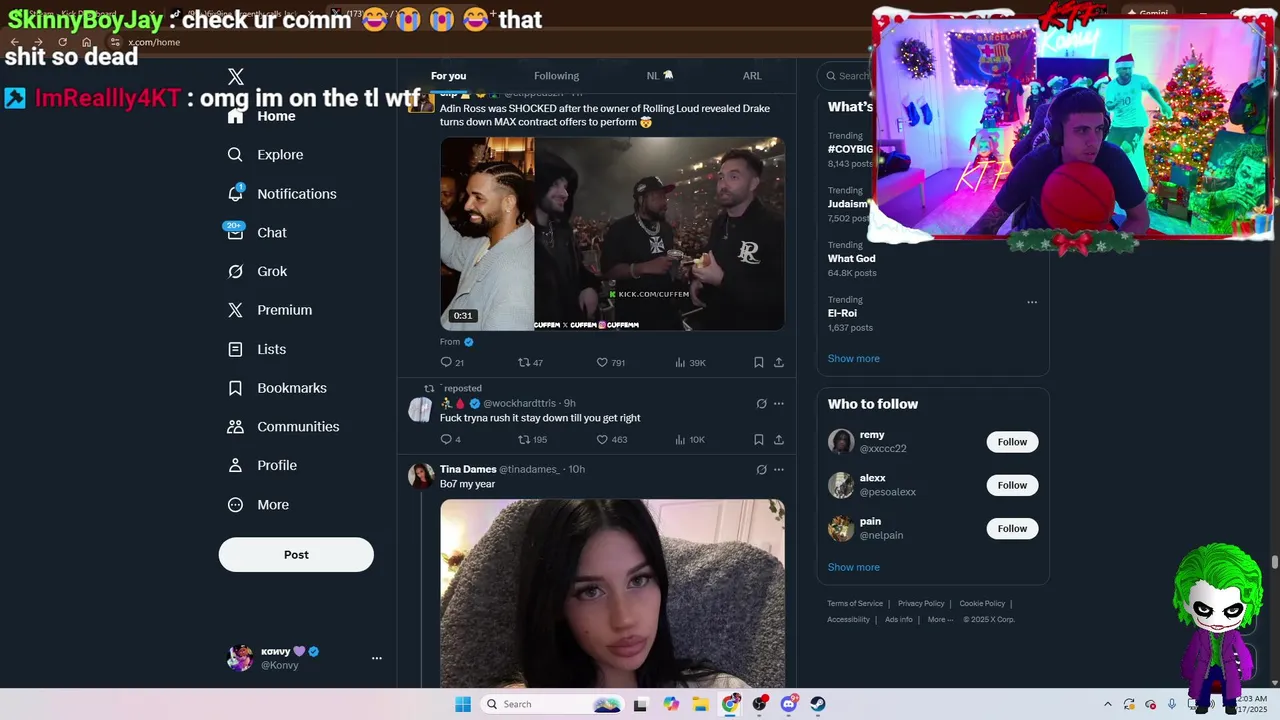The image size is (1280, 720).
Task: Open the Privacy Policy link
Action: [921, 604]
